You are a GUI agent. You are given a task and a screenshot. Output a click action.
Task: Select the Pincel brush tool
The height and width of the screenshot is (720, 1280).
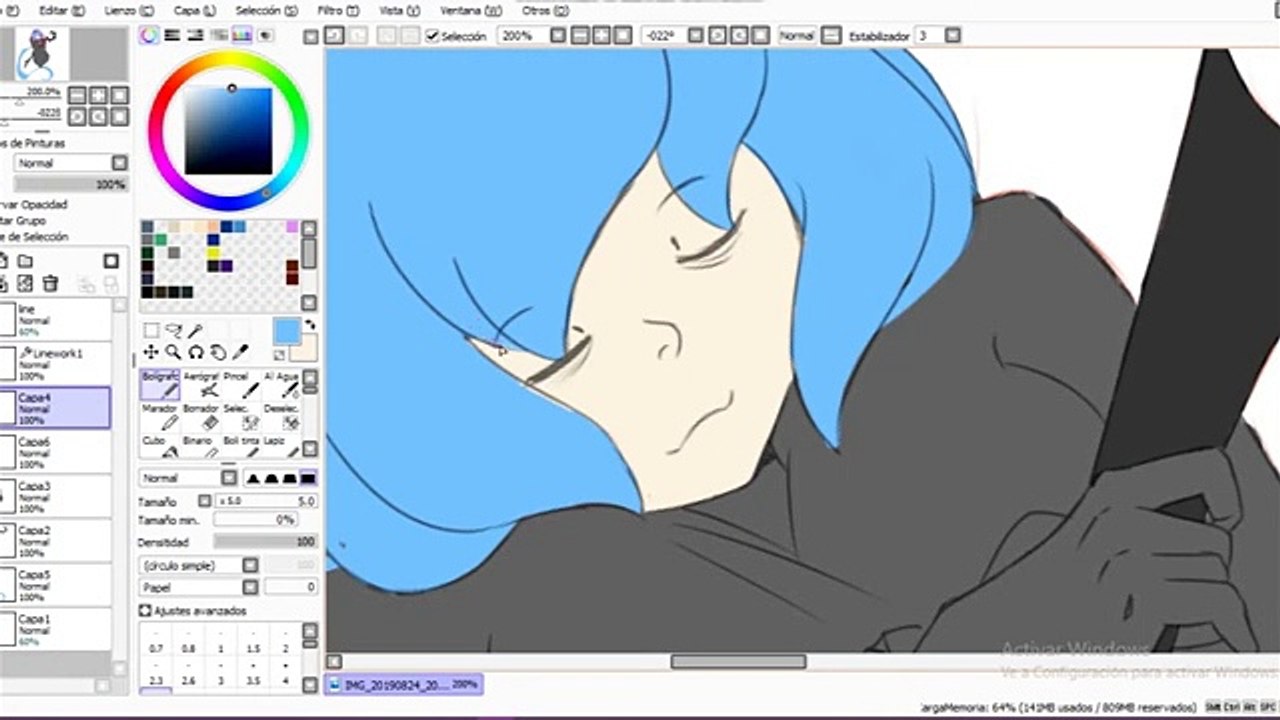tap(241, 384)
